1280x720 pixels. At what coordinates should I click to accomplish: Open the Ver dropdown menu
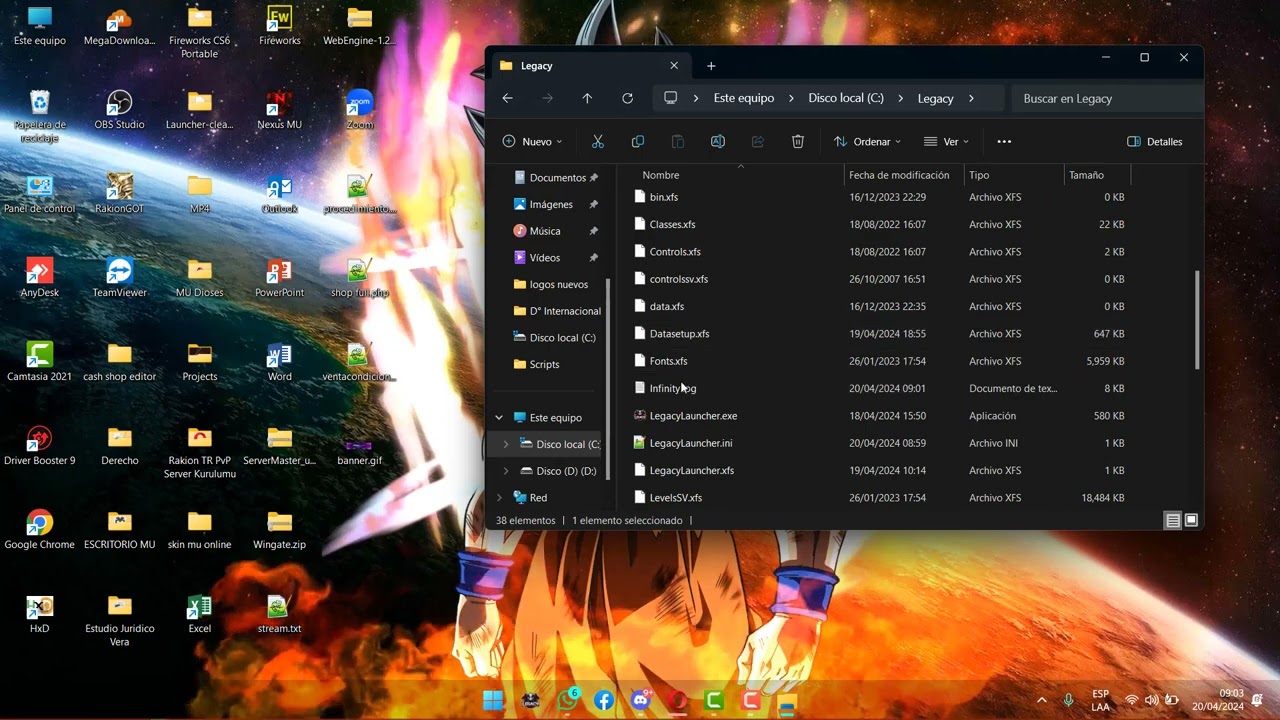(x=946, y=142)
